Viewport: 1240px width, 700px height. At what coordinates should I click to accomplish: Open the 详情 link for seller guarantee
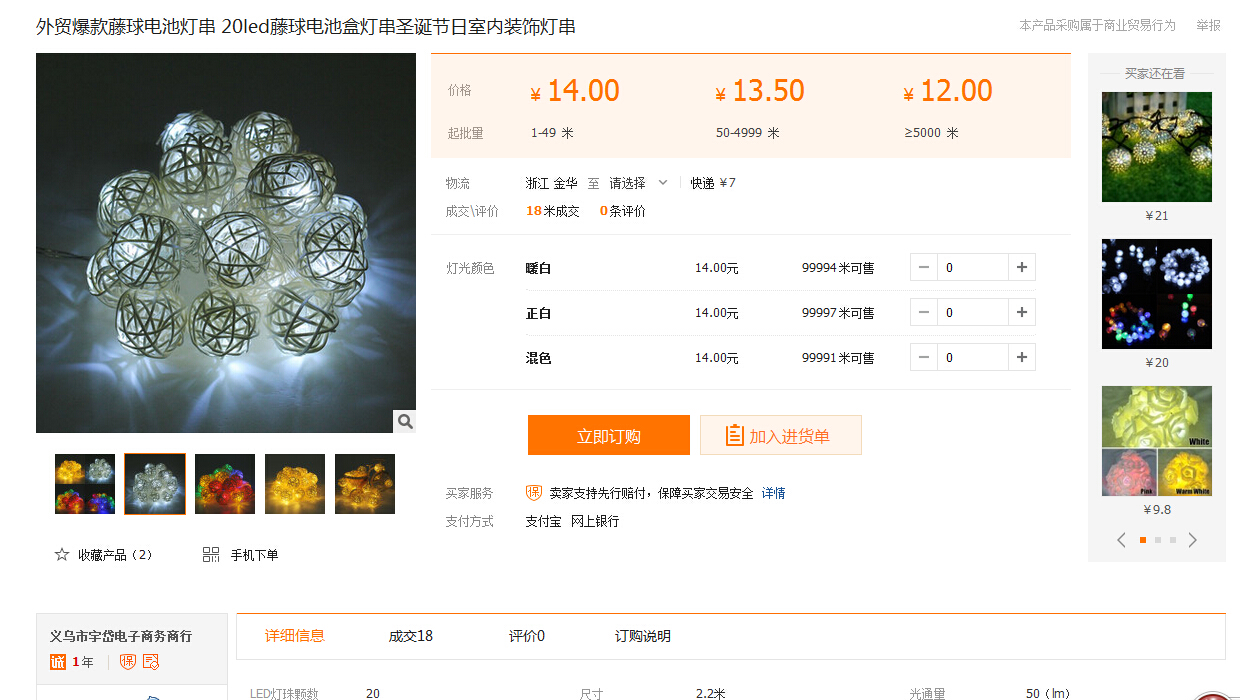point(773,493)
